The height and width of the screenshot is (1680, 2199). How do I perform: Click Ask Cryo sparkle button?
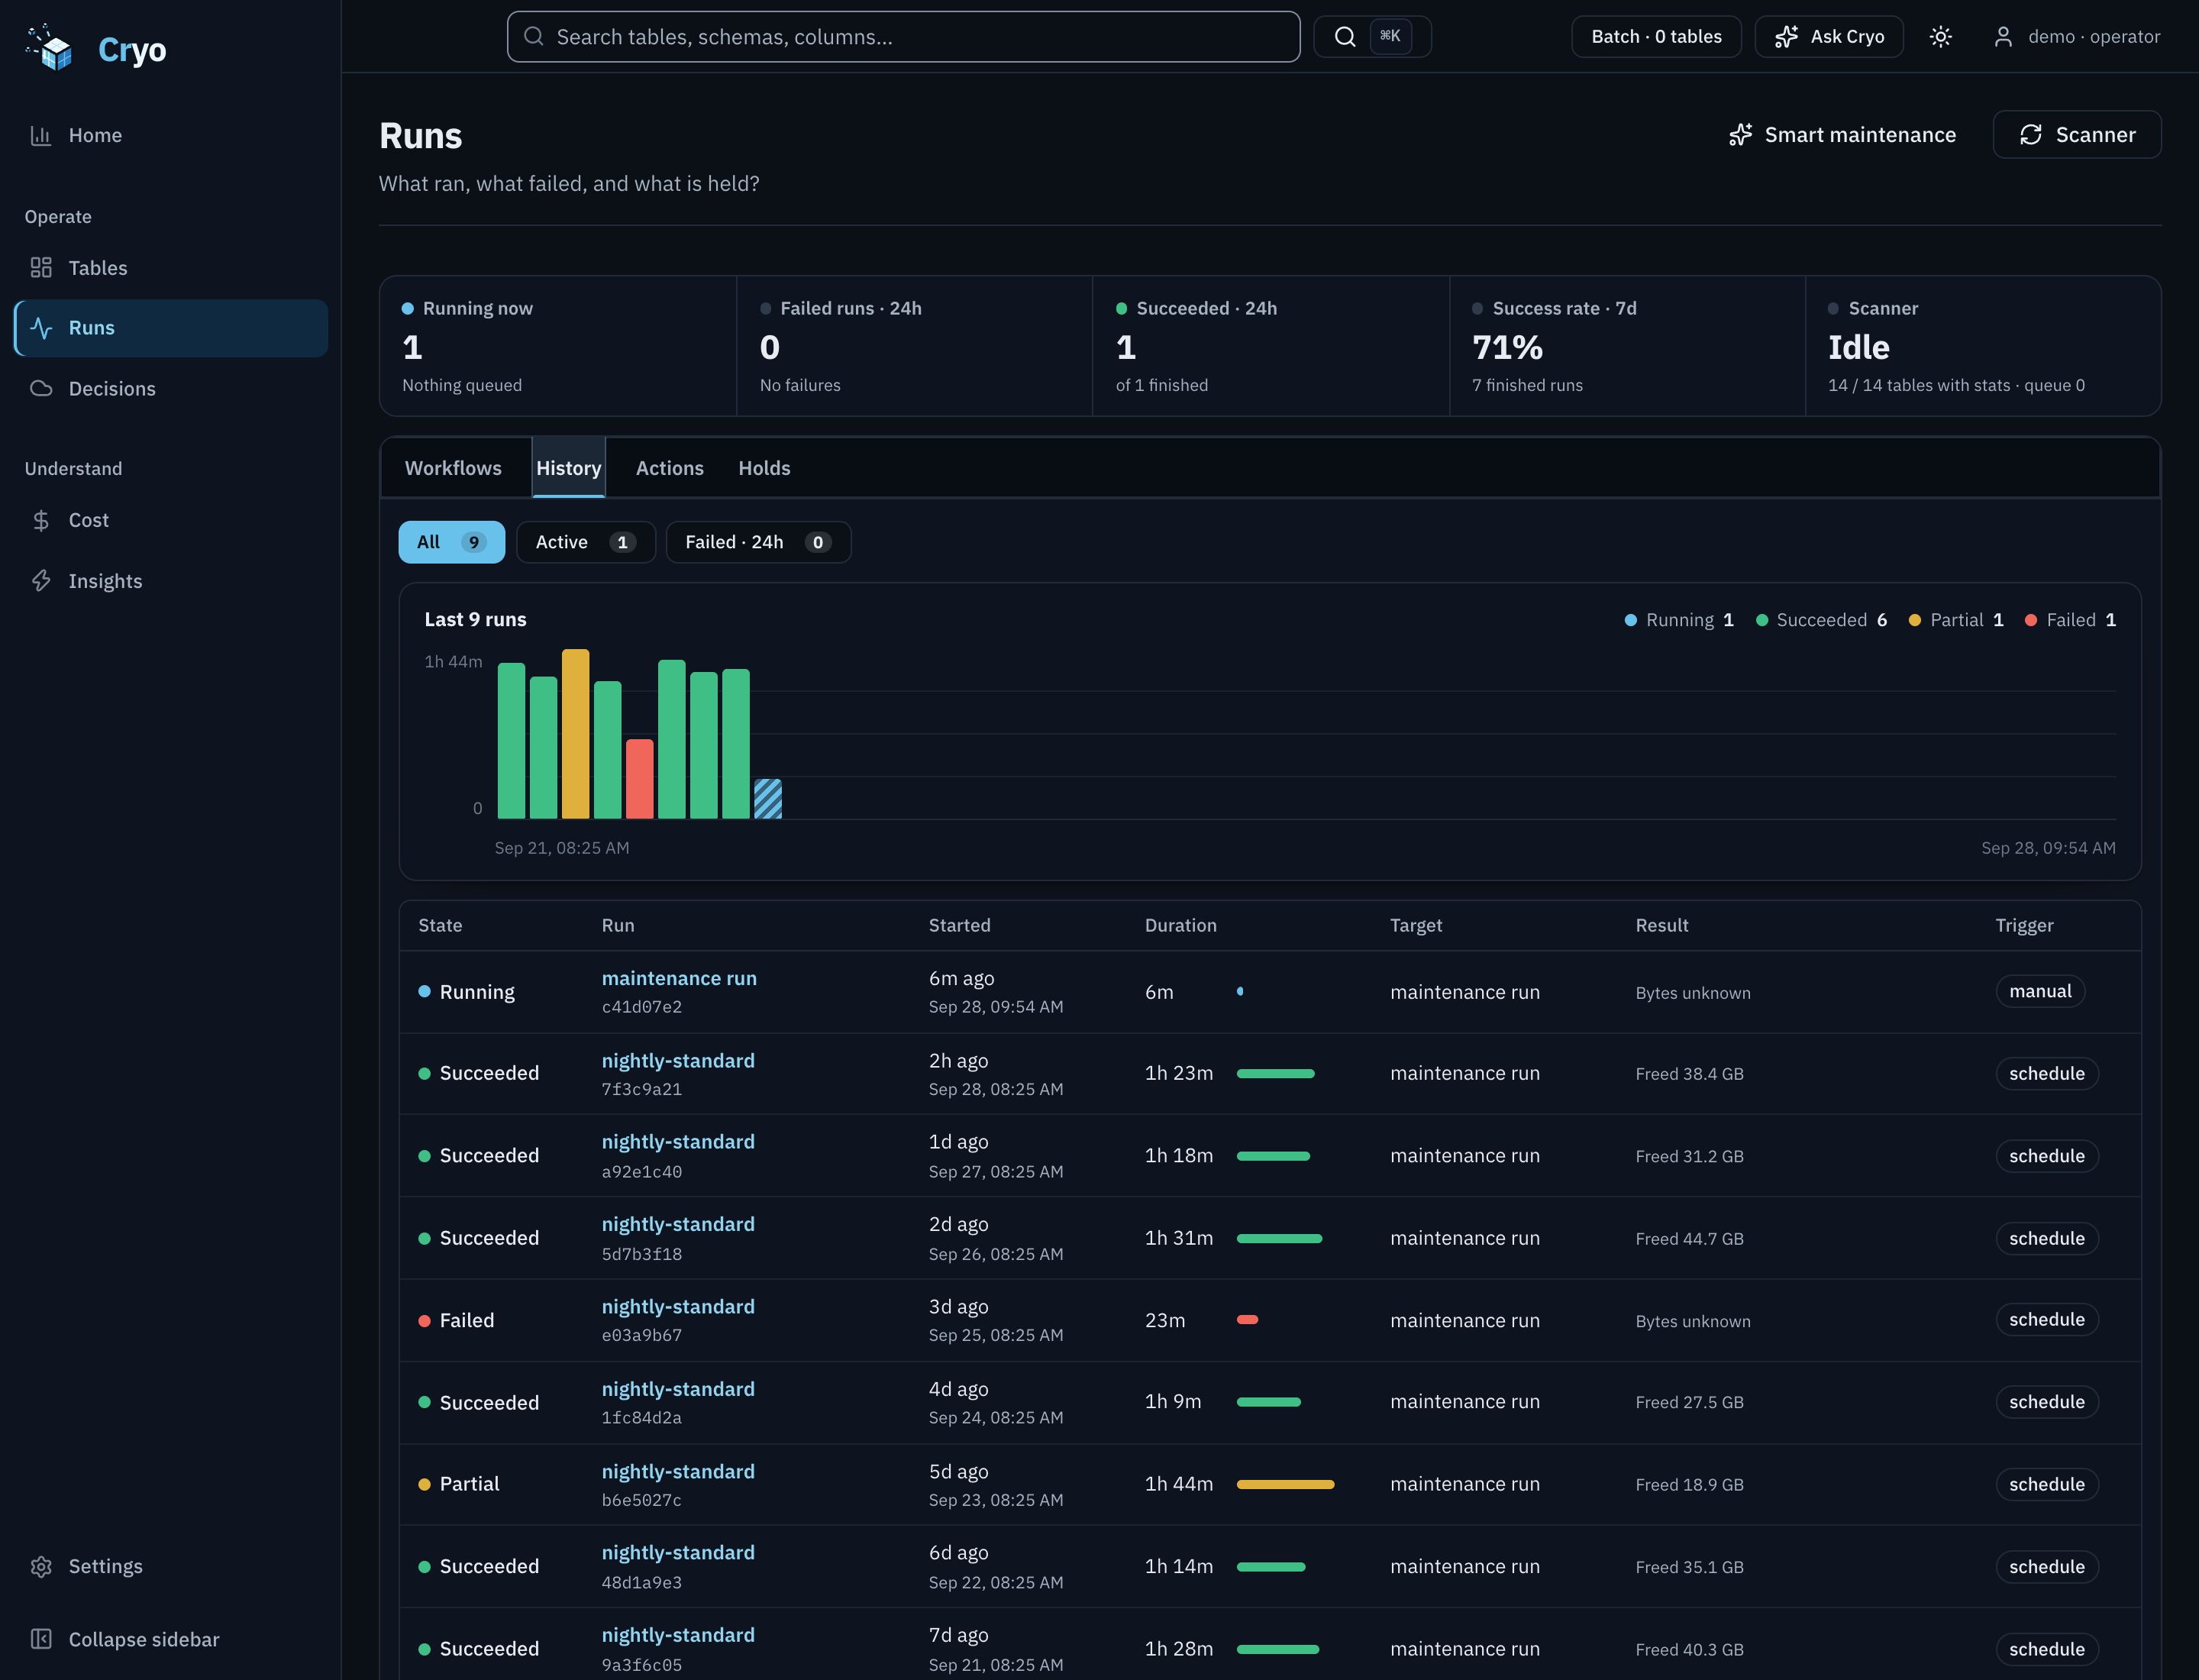(1829, 37)
